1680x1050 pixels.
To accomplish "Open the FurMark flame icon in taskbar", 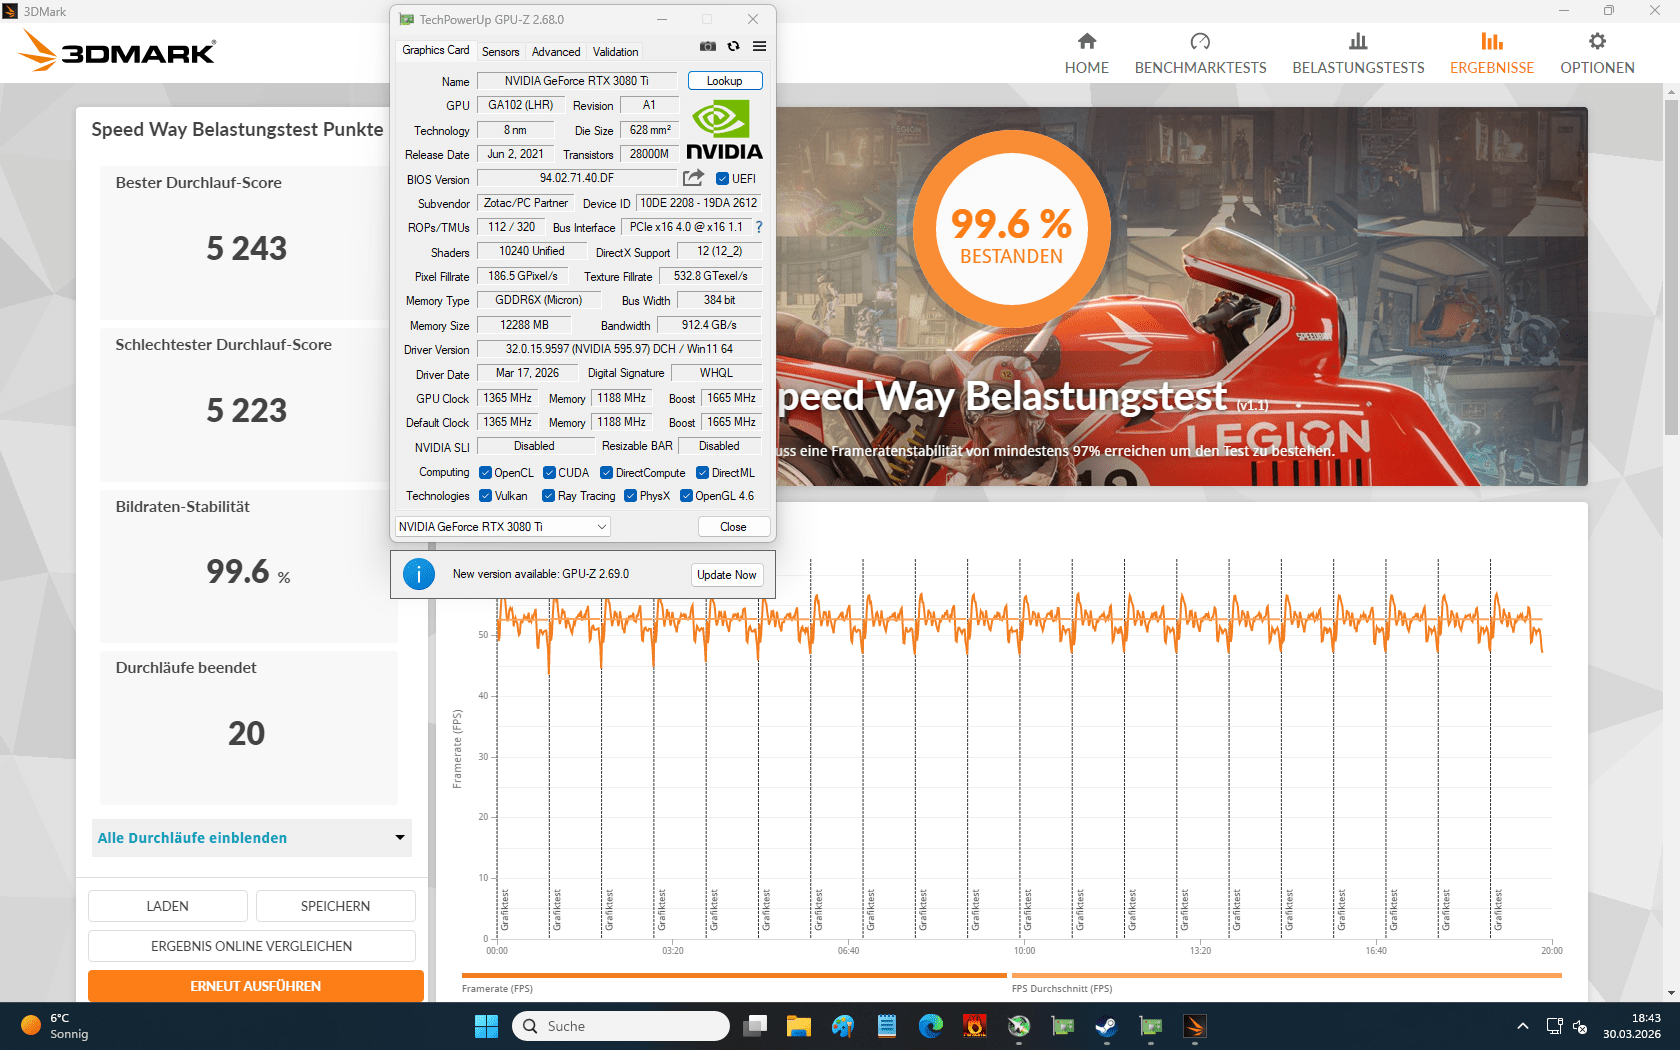I will pyautogui.click(x=975, y=1026).
